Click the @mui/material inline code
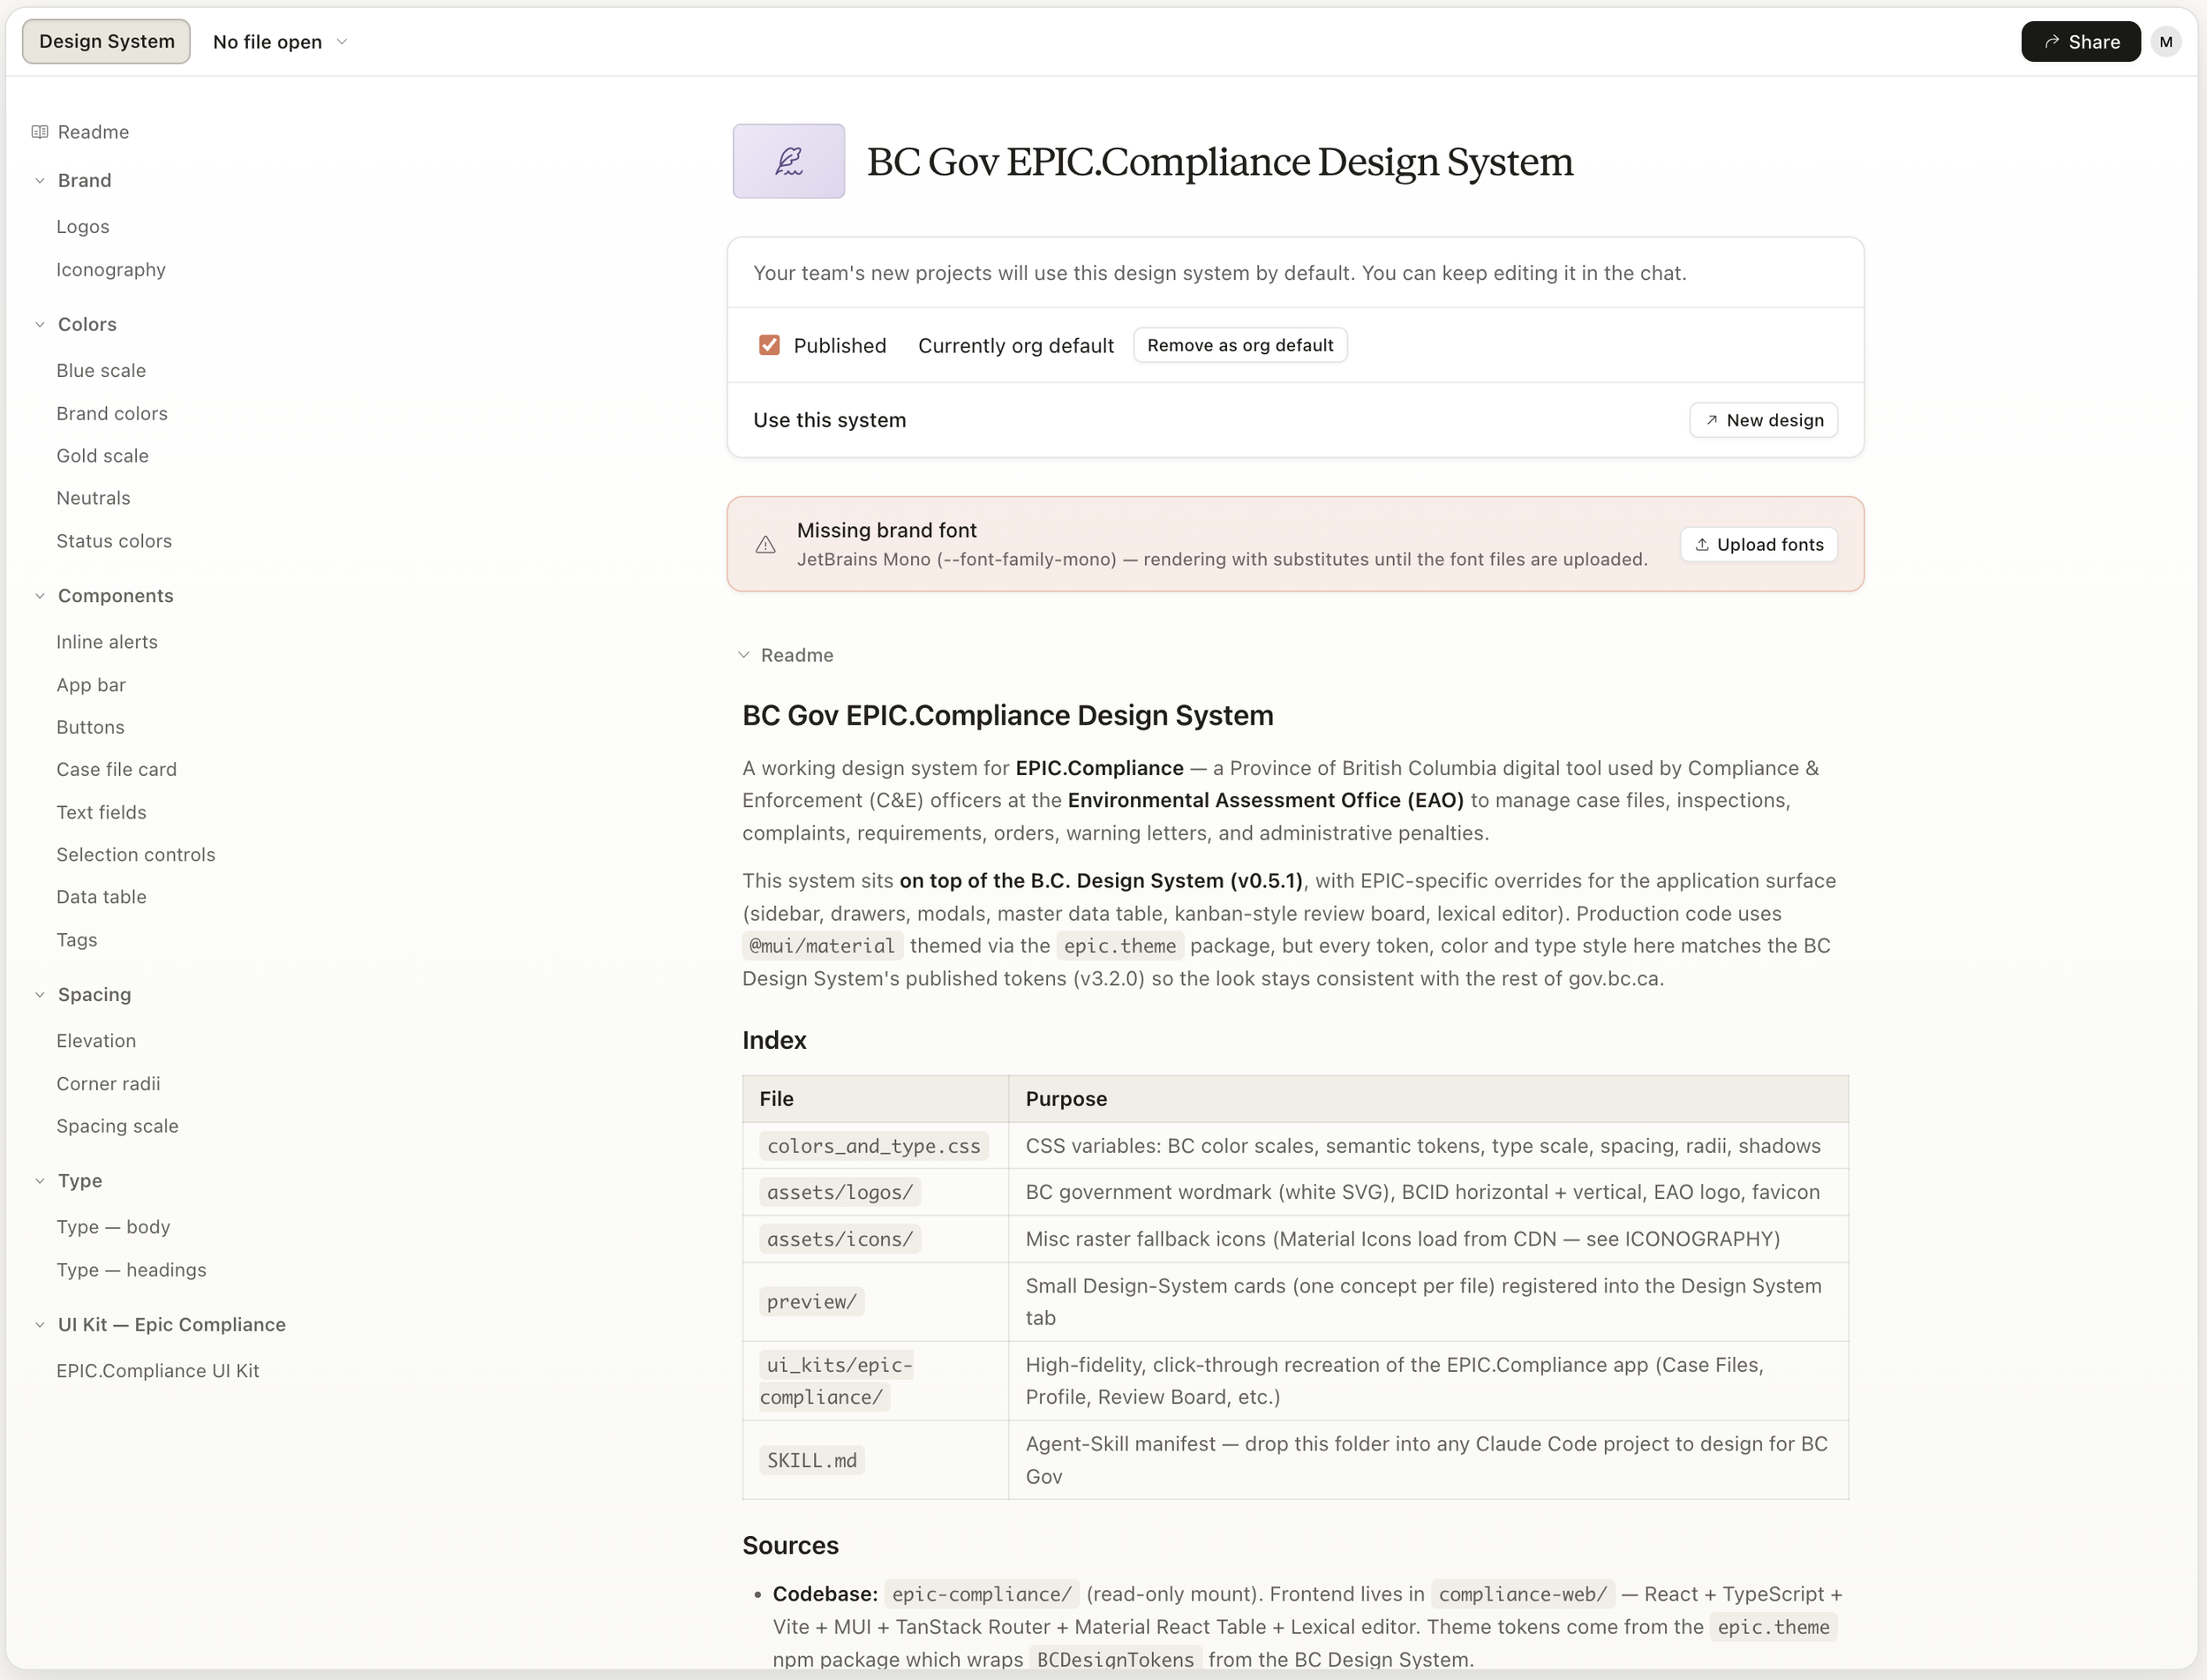This screenshot has height=1680, width=2207. 822,946
